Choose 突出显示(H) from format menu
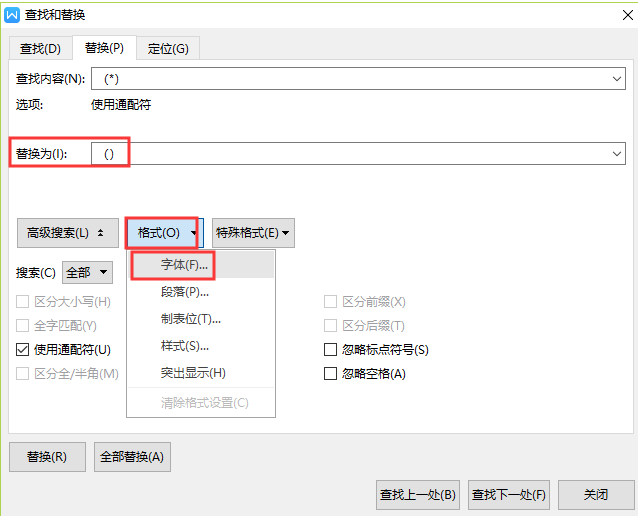 pyautogui.click(x=201, y=373)
